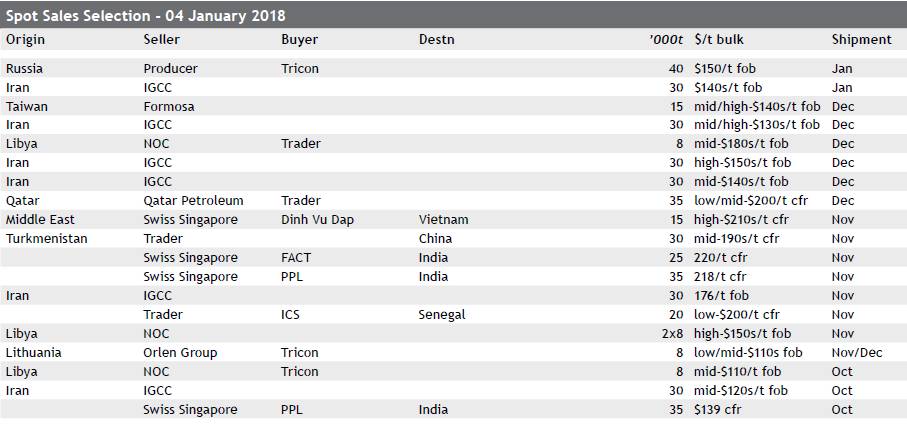Select the Russia origin cell
907x427 pixels.
click(x=24, y=69)
